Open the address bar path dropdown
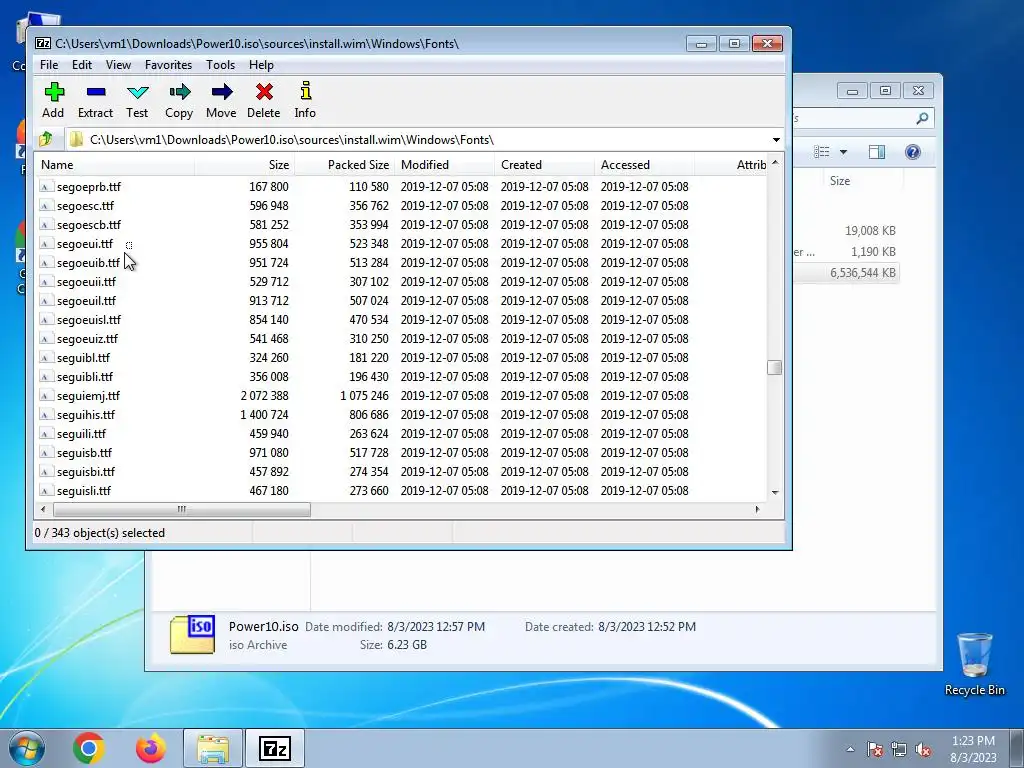 click(x=776, y=140)
